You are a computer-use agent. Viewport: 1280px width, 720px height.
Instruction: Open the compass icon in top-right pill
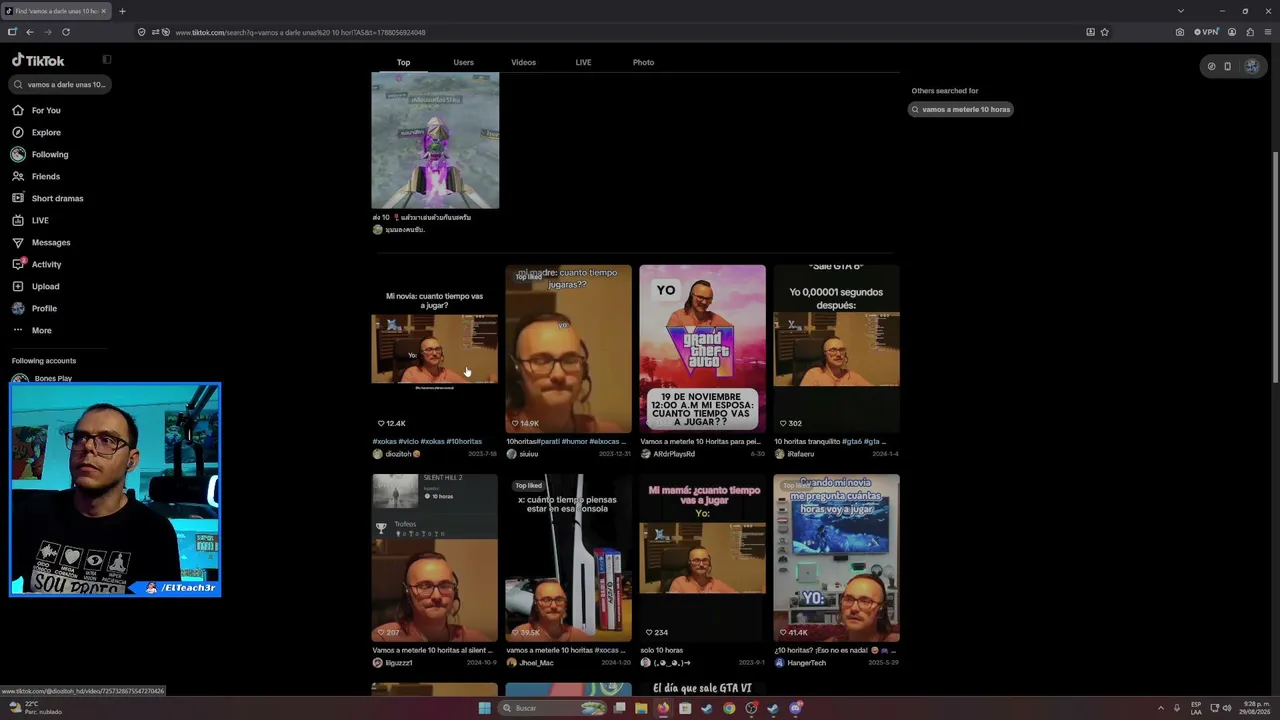tap(1211, 67)
